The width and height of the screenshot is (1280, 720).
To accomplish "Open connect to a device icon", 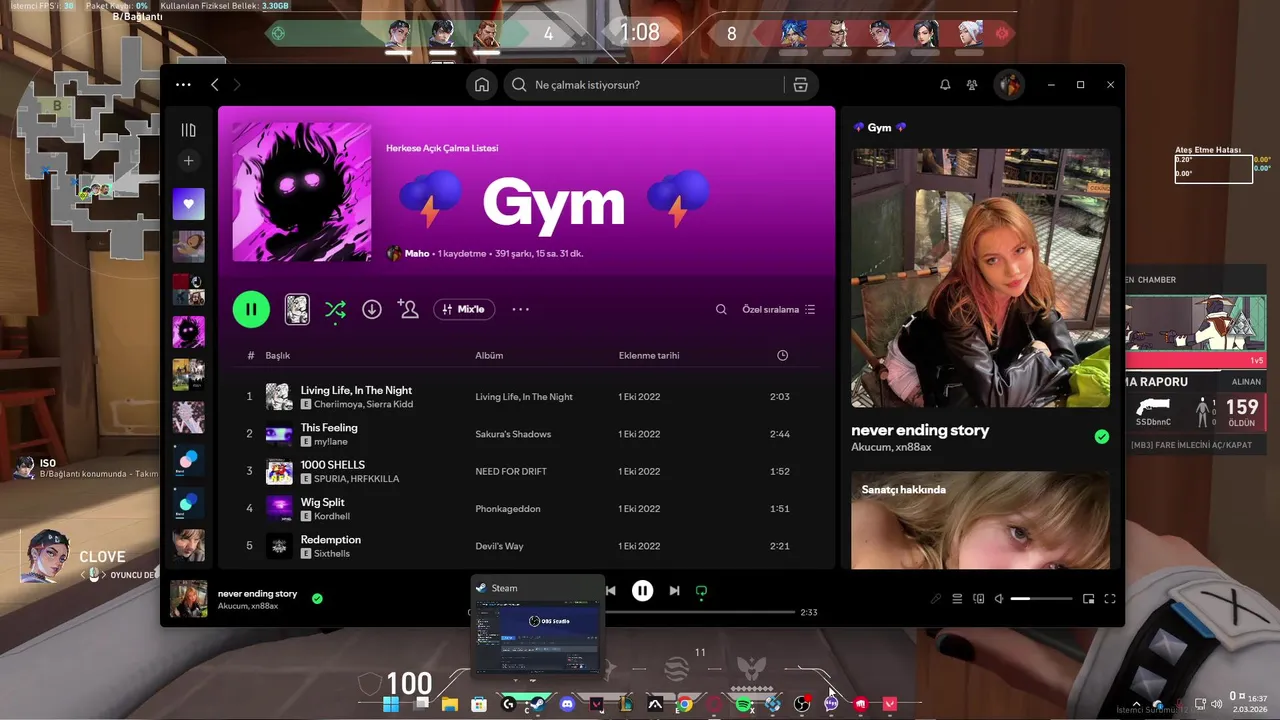I will click(979, 599).
